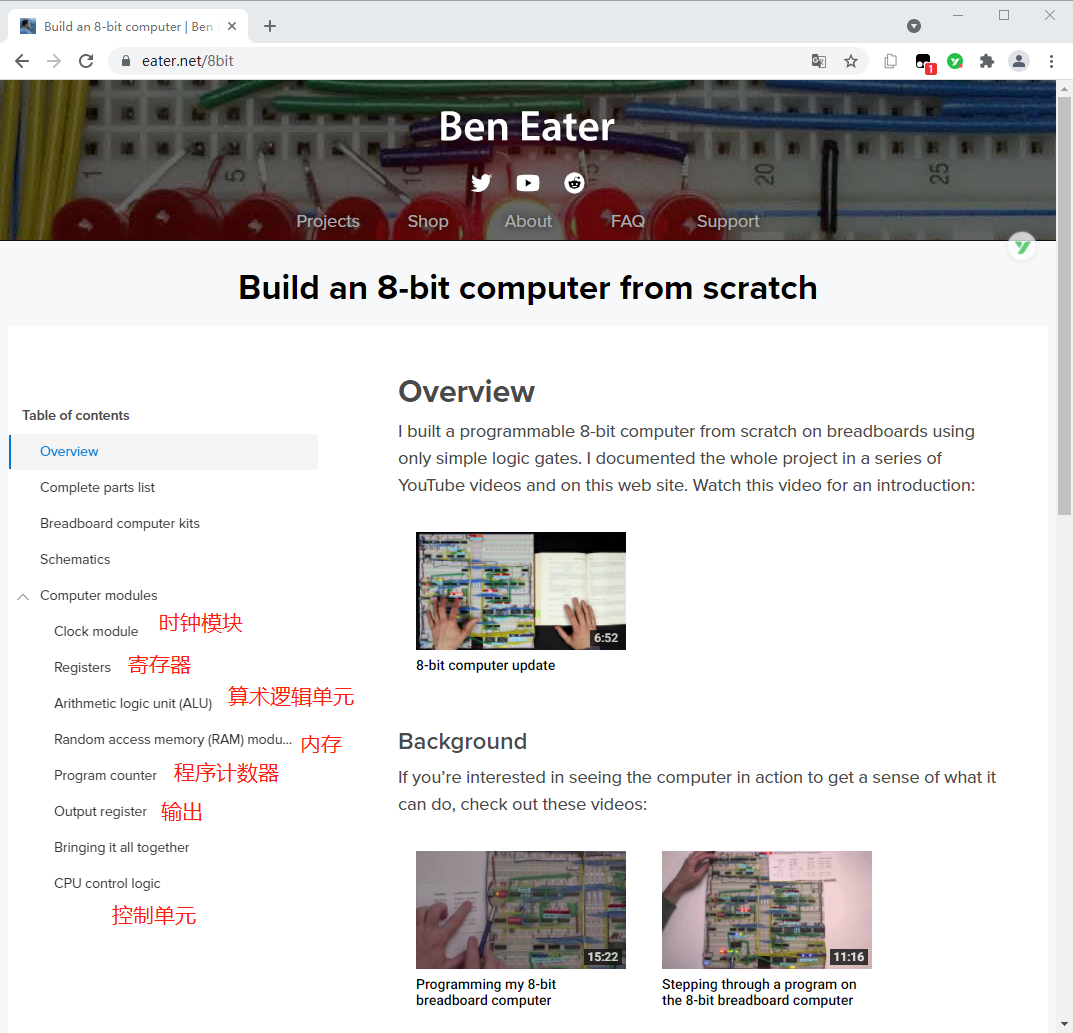Image resolution: width=1073 pixels, height=1033 pixels.
Task: Click the 8-bit computer update caption
Action: 485,665
